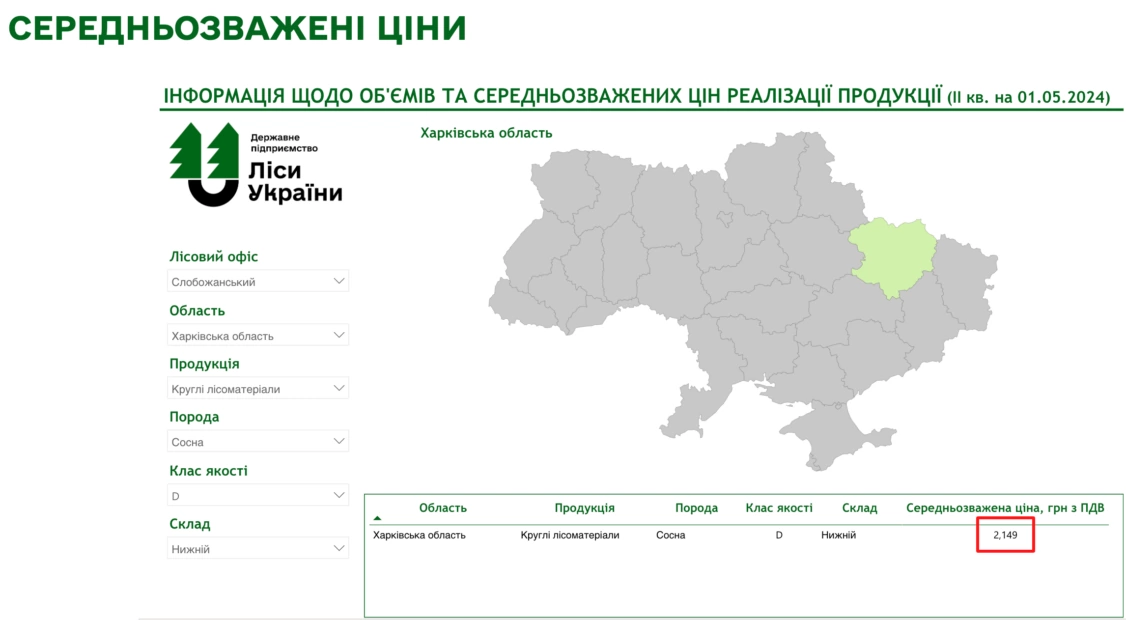This screenshot has width=1126, height=620.
Task: Sort table by Область column header
Action: tap(442, 508)
